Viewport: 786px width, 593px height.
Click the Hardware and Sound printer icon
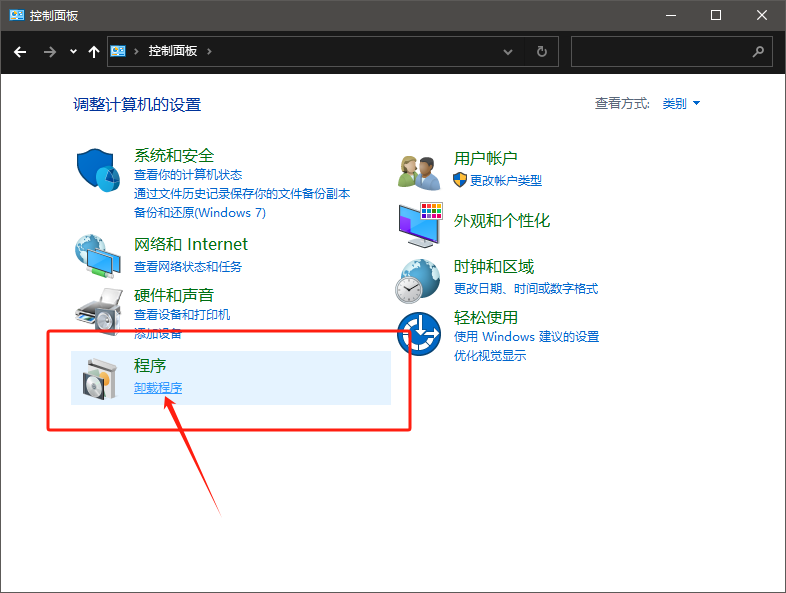tap(98, 308)
